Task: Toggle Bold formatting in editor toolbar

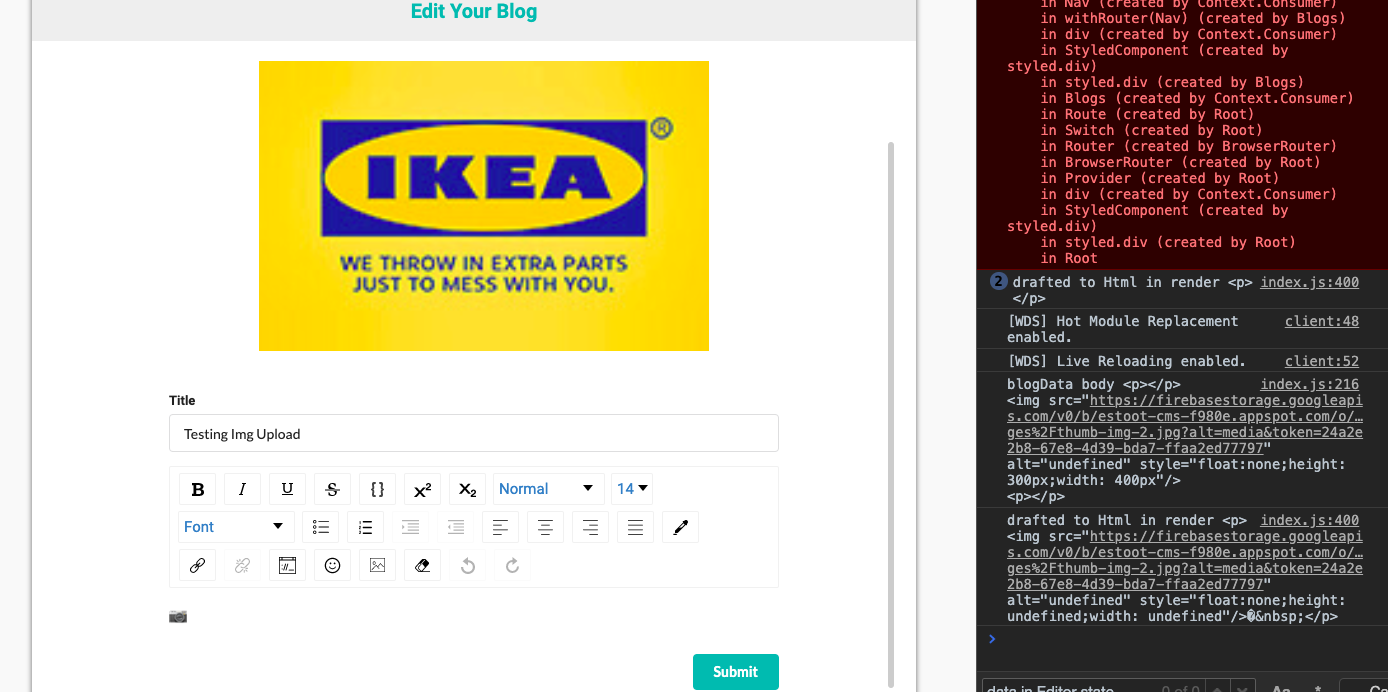Action: (x=197, y=489)
